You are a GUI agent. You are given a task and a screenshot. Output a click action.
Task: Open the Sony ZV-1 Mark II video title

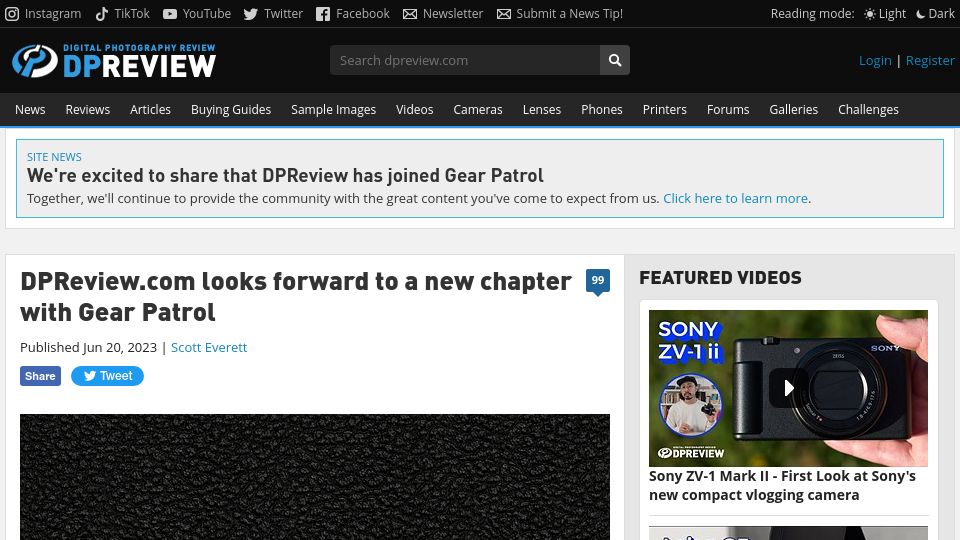[x=782, y=486]
